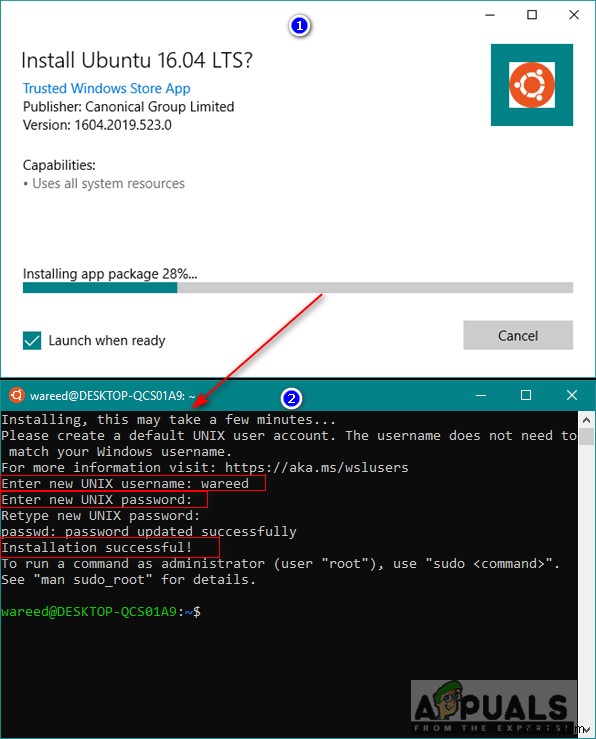Minimize the Install Ubuntu dialog

point(490,15)
